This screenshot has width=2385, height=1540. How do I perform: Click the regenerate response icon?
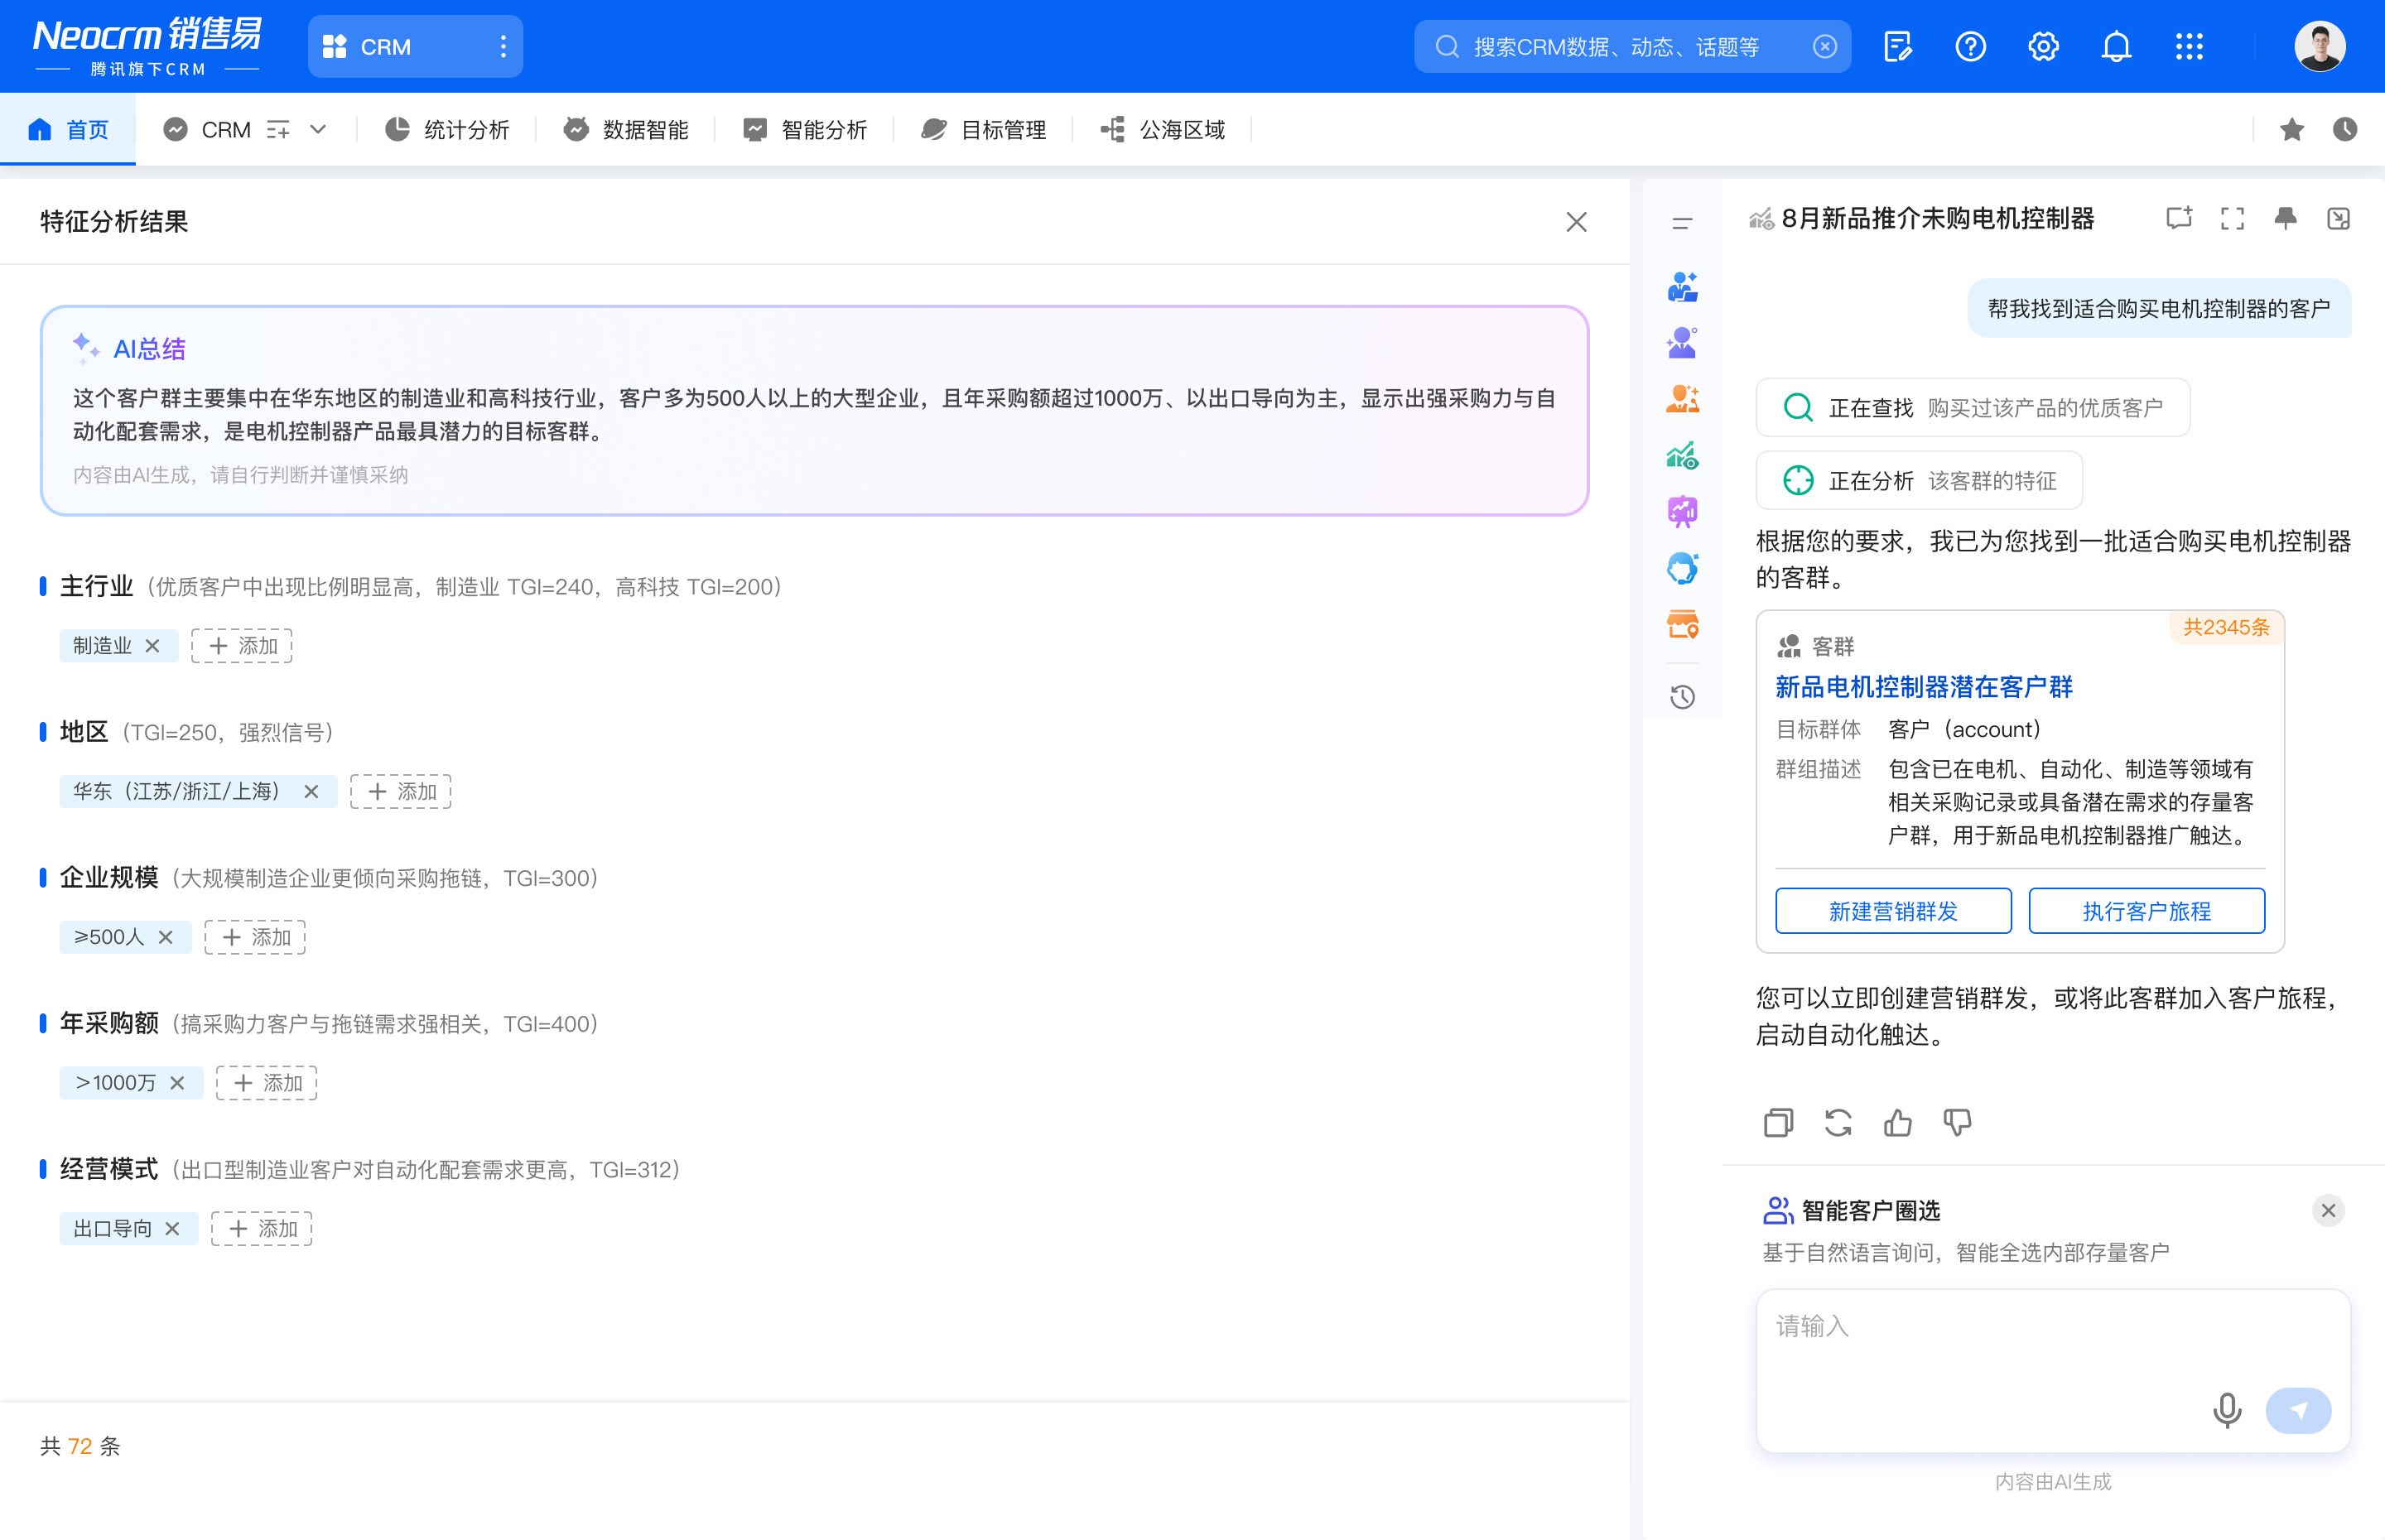[1837, 1123]
